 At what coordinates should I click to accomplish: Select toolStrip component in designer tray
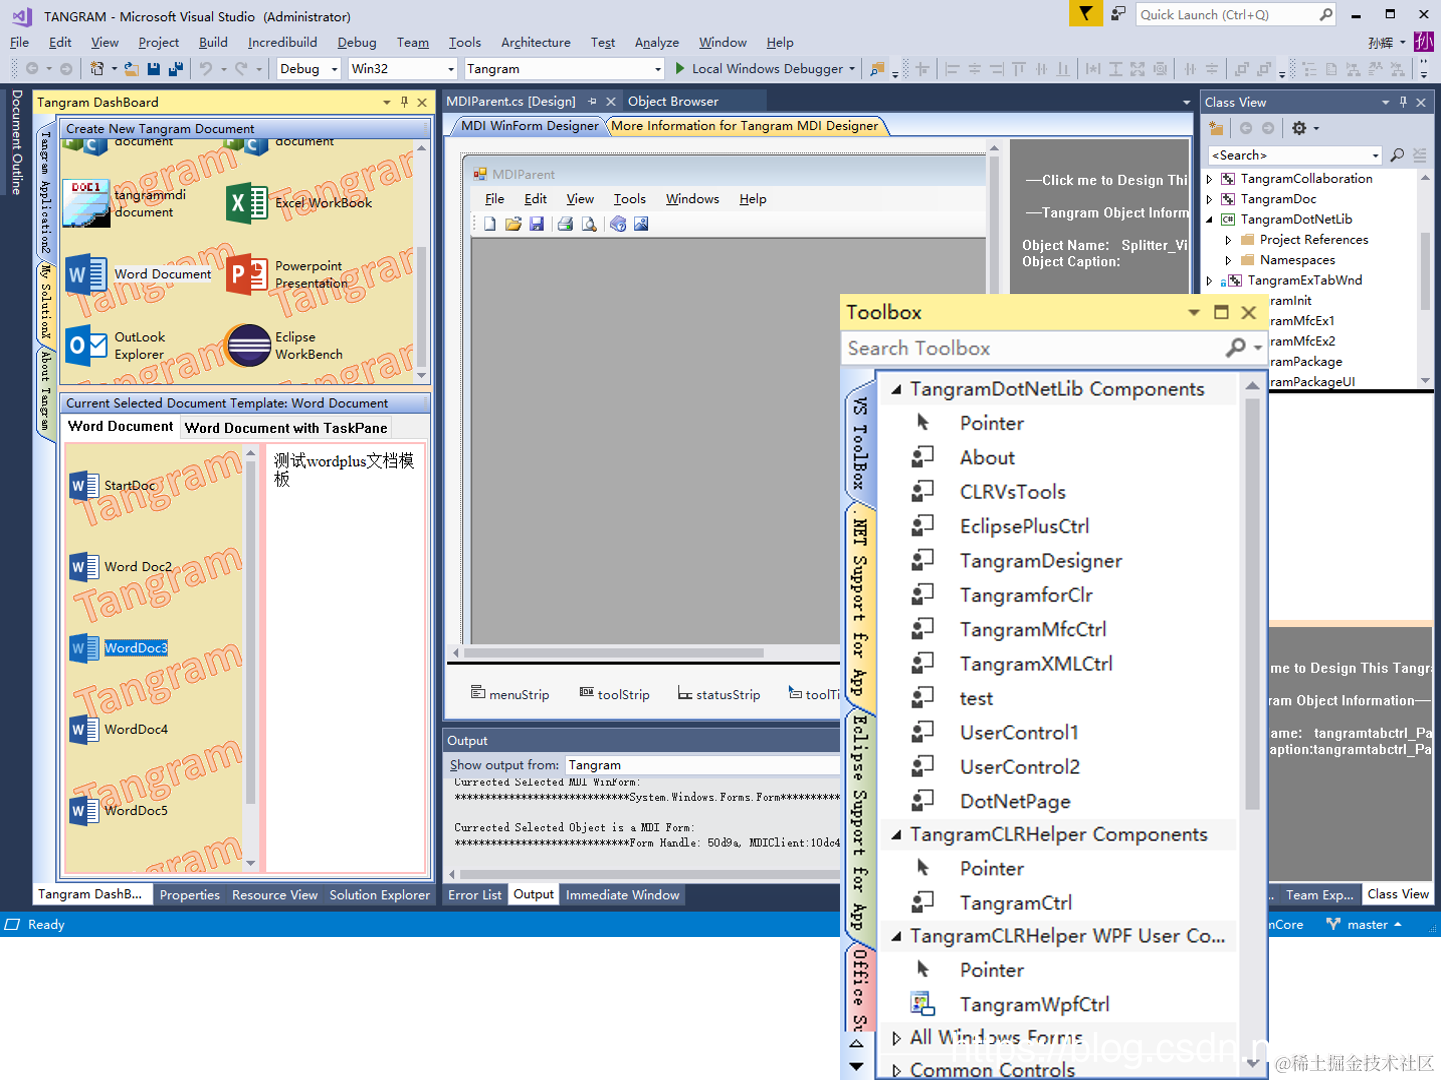click(614, 694)
